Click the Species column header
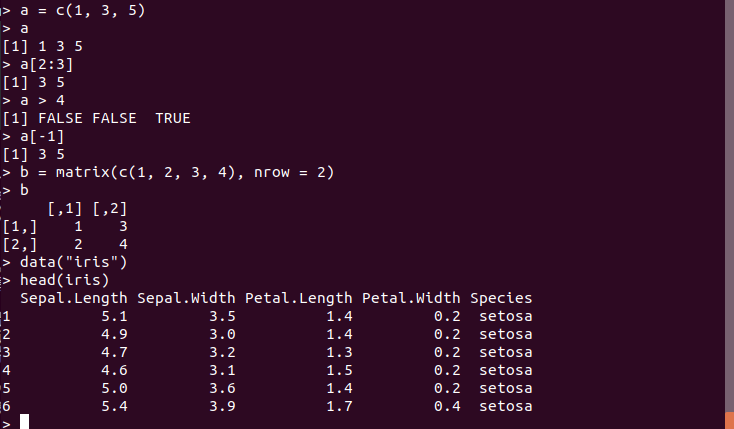 coord(501,299)
